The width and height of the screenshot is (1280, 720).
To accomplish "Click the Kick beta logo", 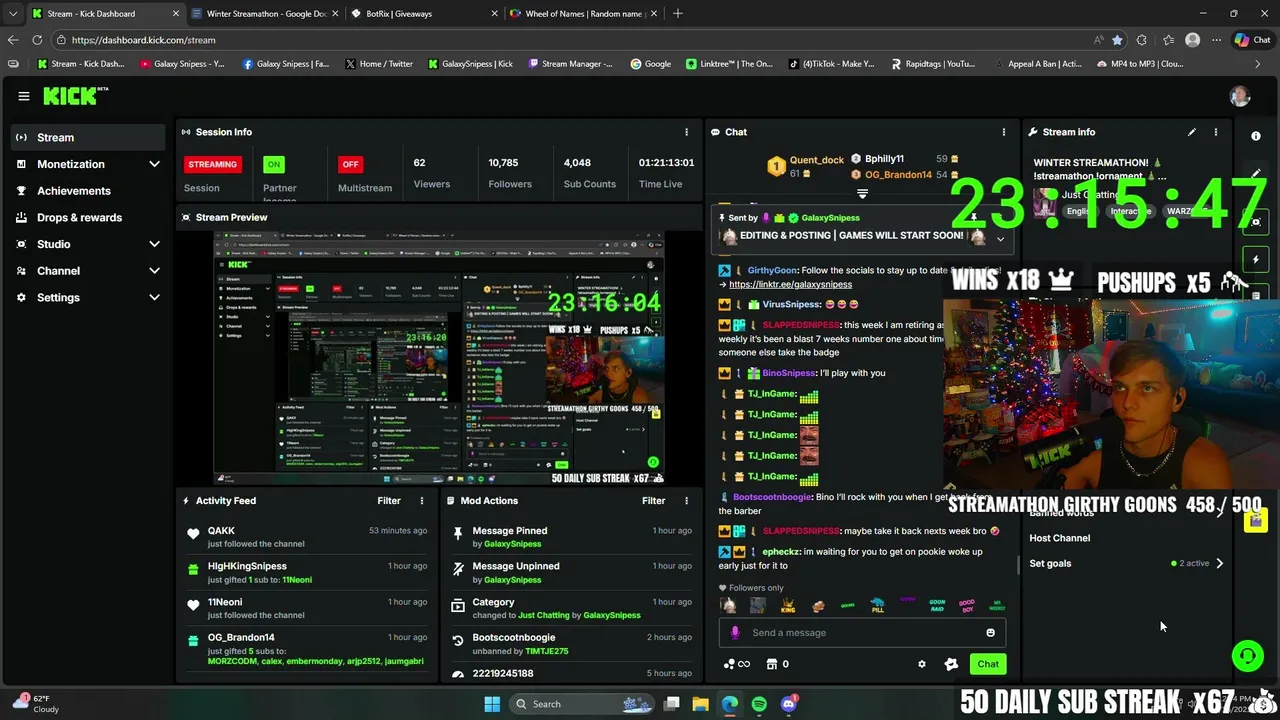I will [75, 96].
